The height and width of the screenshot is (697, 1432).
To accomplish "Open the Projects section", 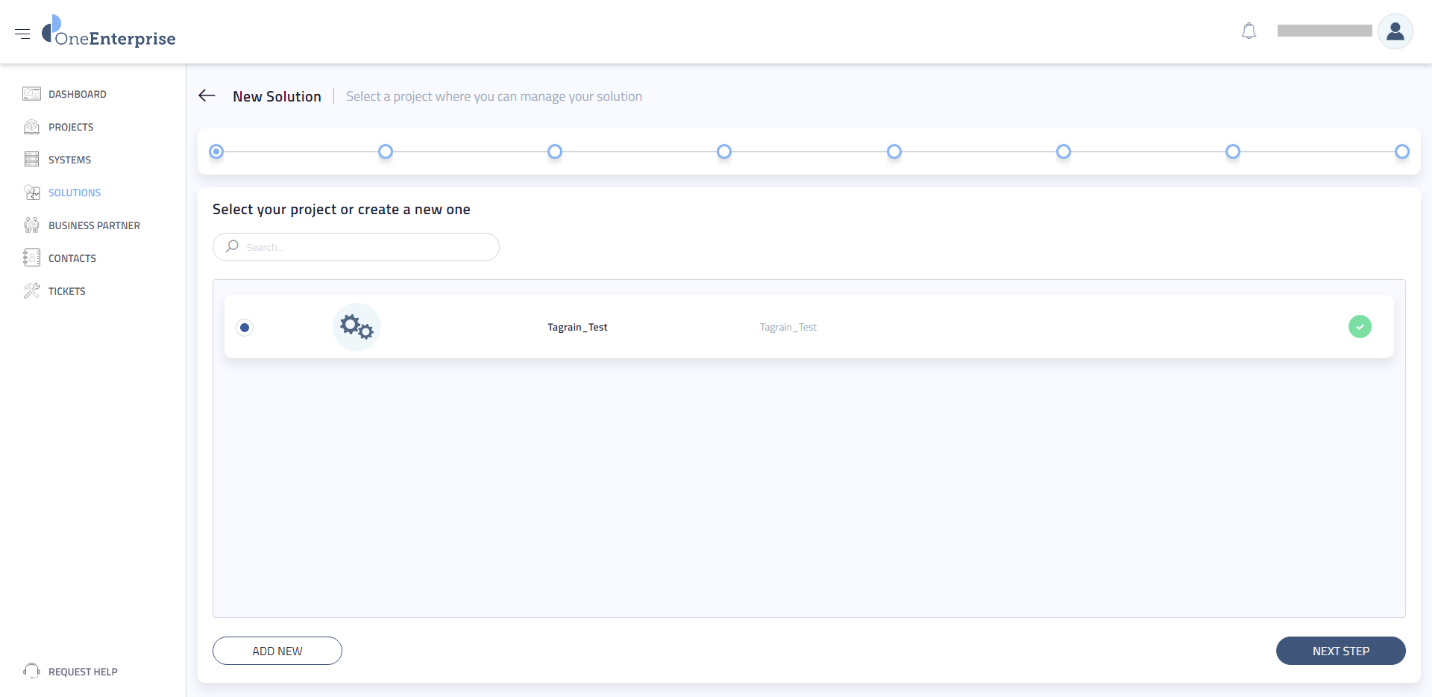I will point(71,126).
